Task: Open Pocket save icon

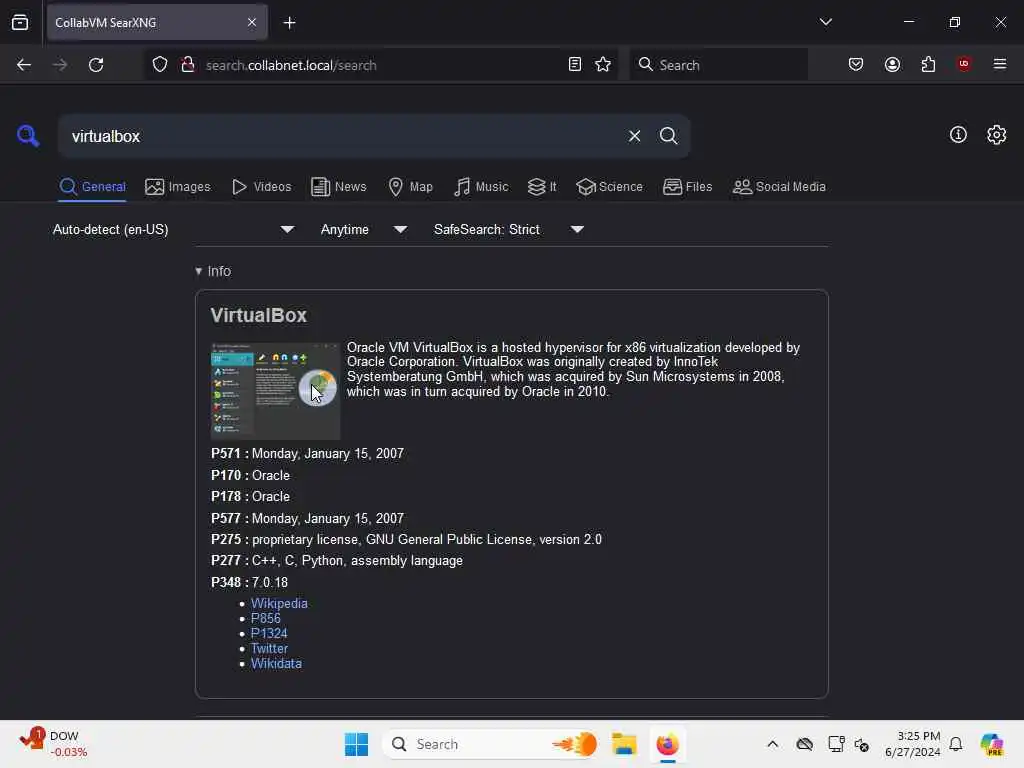Action: point(856,65)
